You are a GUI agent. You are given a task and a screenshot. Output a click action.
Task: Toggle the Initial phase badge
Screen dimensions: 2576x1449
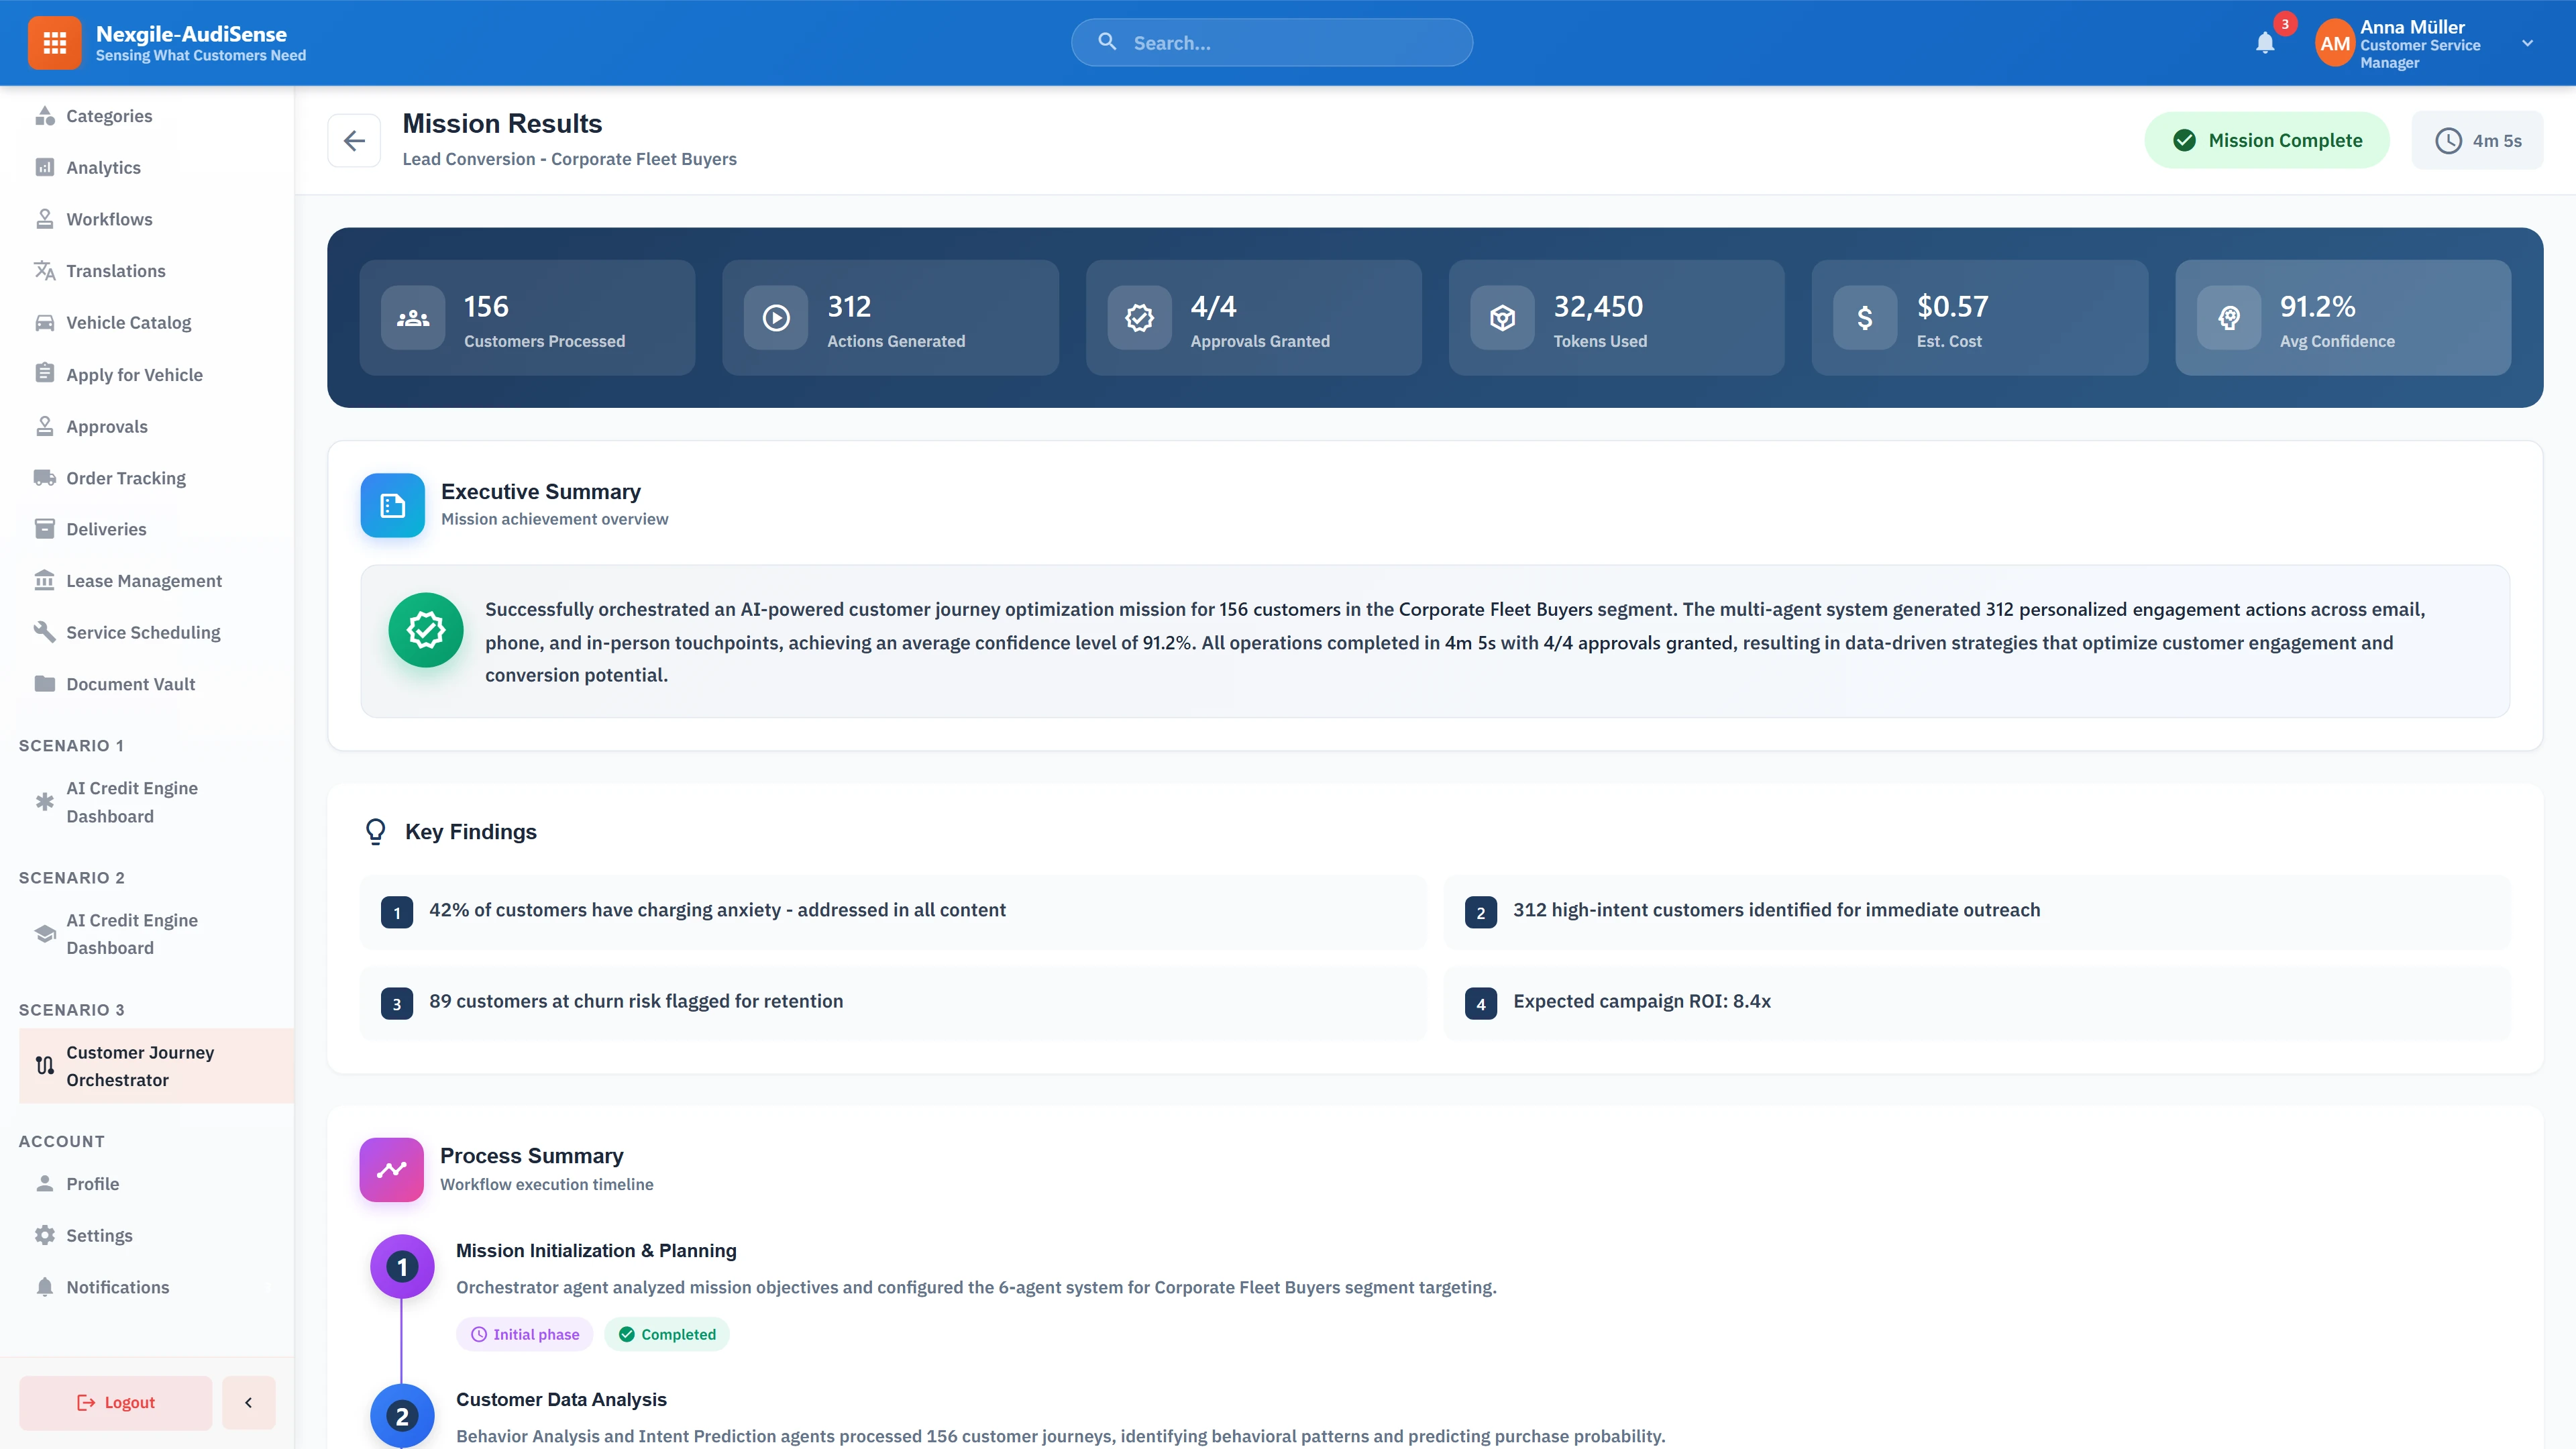tap(524, 1334)
